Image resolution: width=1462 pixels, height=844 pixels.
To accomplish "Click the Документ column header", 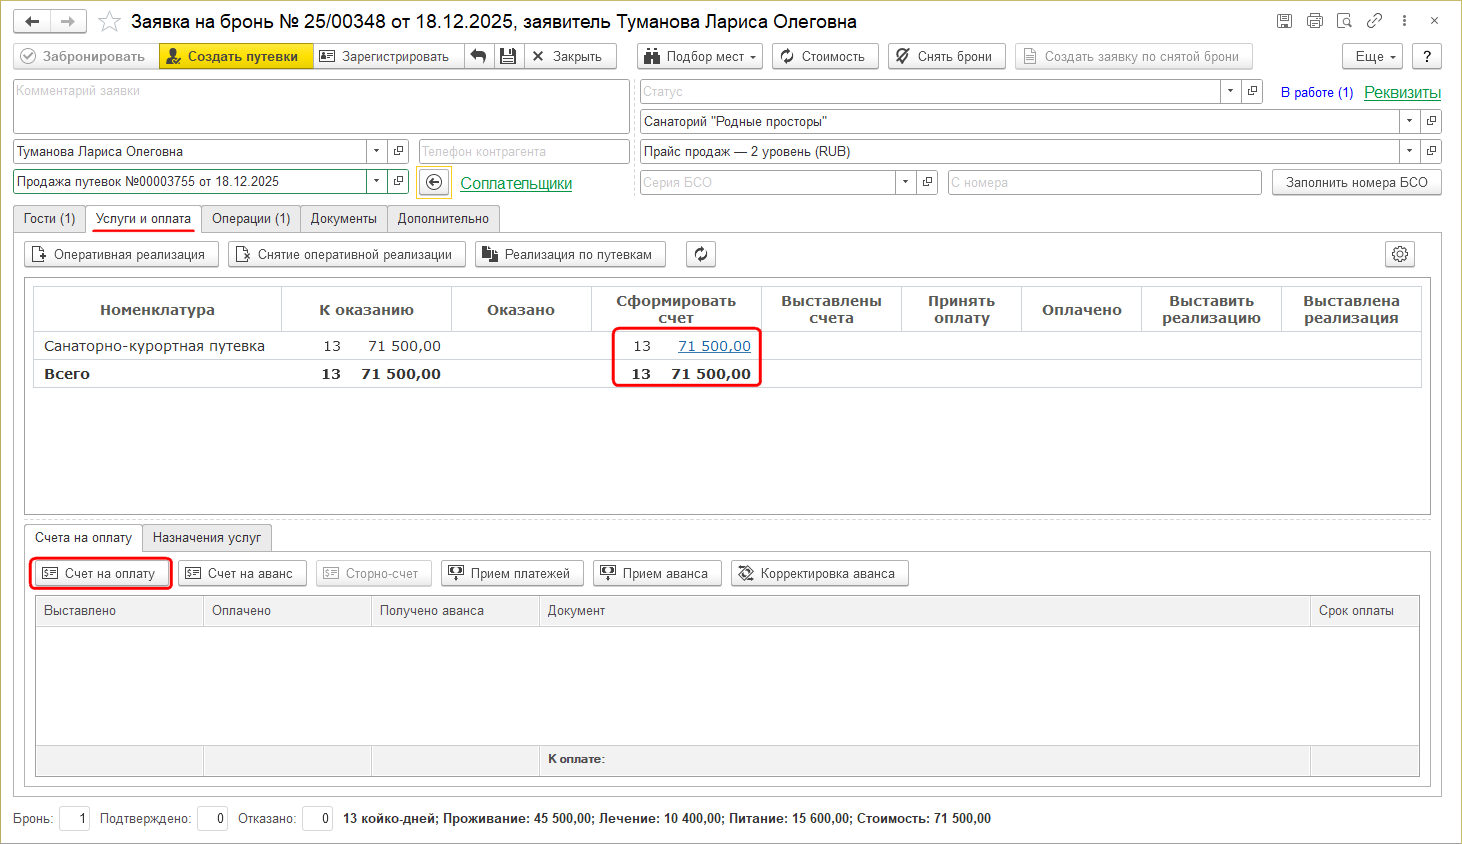I will click(925, 611).
